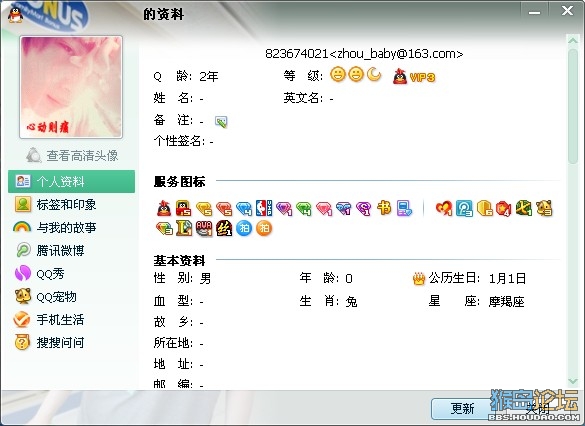Click the green 七 game icon
Viewport: 585px width, 426px height.
point(524,208)
